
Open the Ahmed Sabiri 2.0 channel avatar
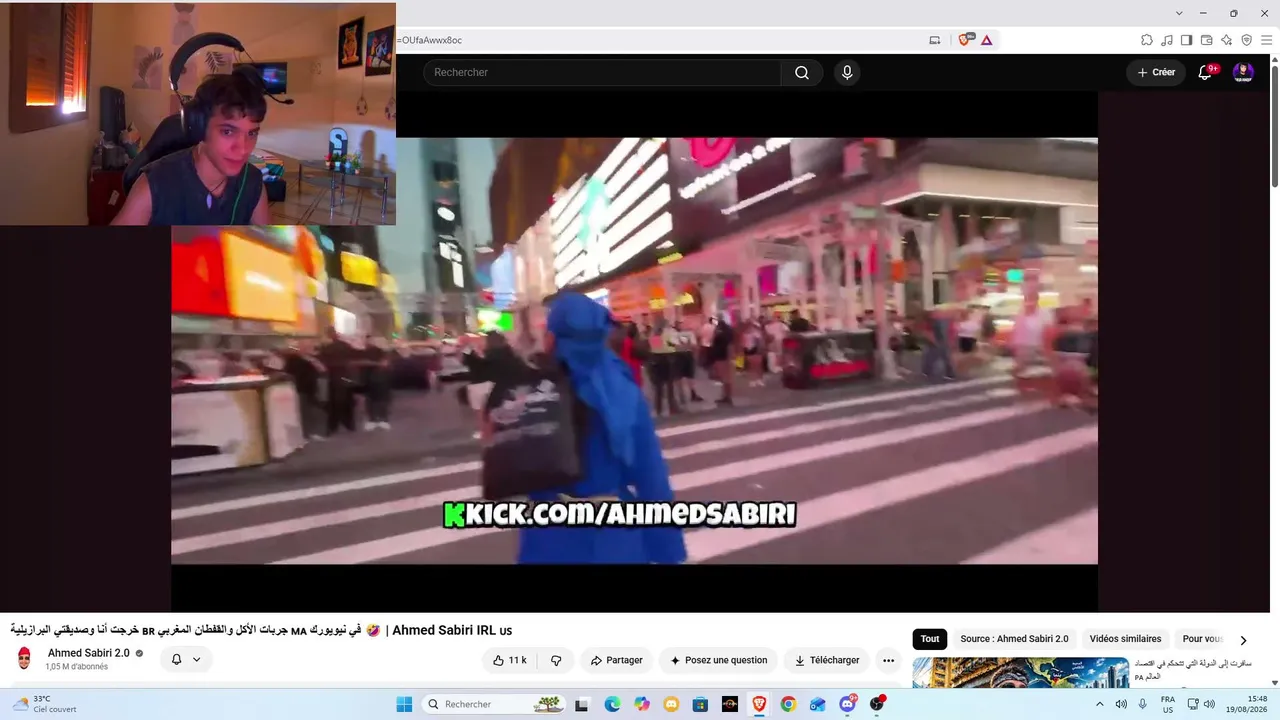(25, 659)
